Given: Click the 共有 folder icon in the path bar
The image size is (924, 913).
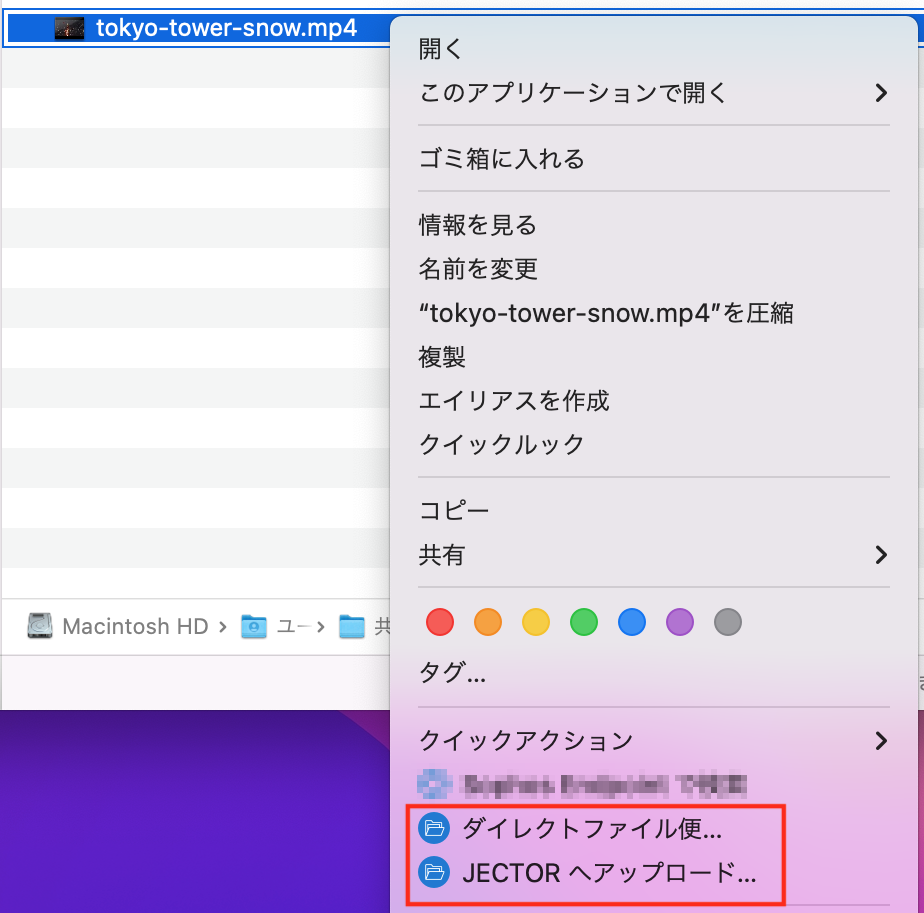Looking at the screenshot, I should click(352, 626).
